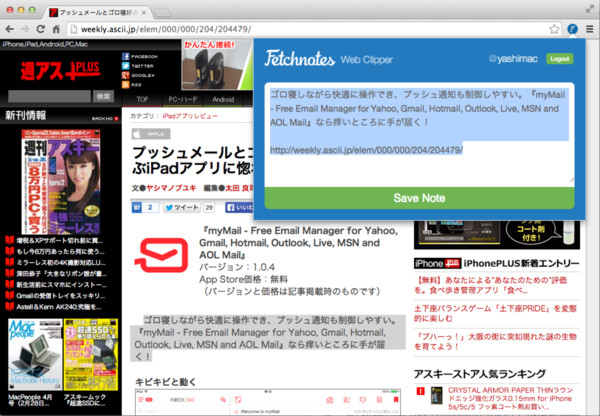Close the current browser tab
The image size is (600, 416).
pos(144,13)
